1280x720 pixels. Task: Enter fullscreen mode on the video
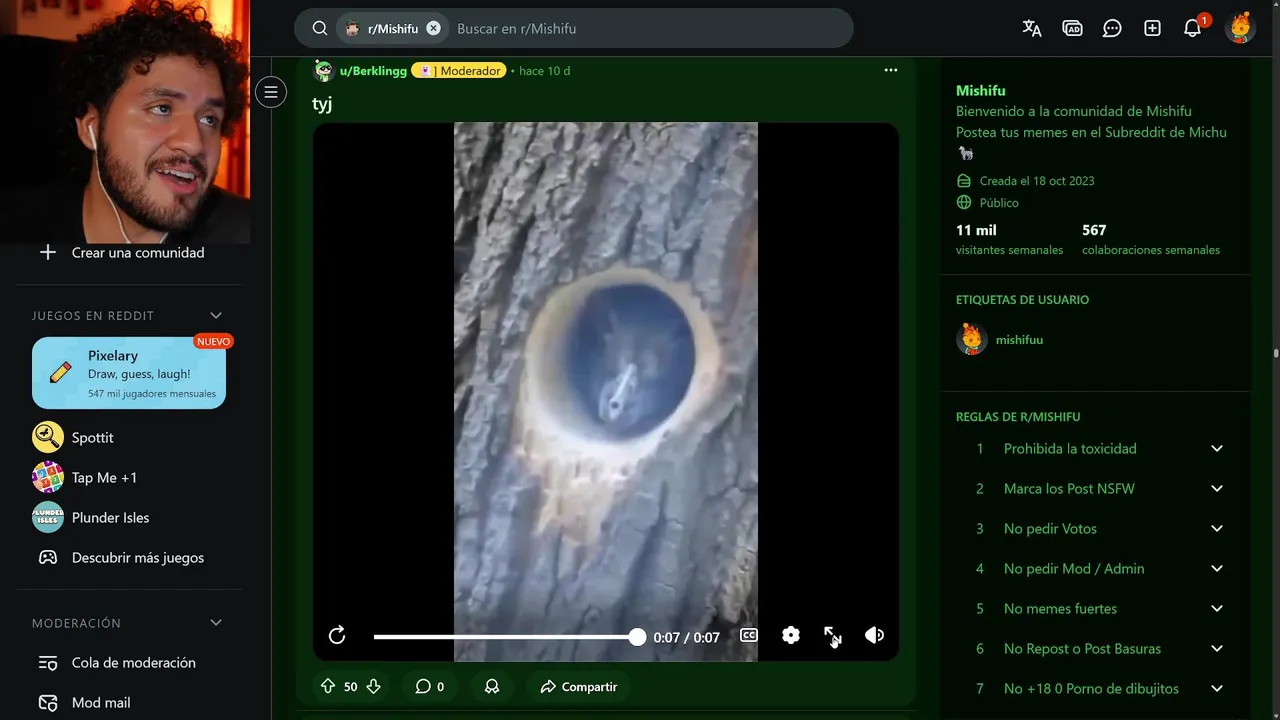pyautogui.click(x=832, y=635)
